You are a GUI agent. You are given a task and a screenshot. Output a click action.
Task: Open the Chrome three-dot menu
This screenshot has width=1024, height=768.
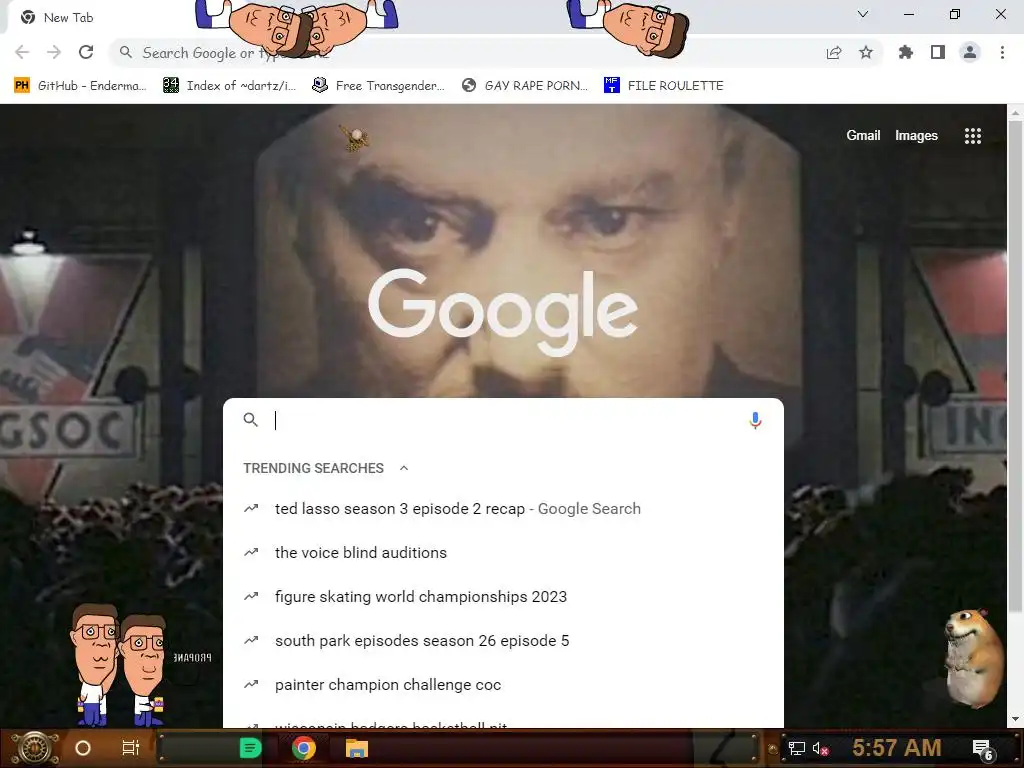[x=1002, y=52]
